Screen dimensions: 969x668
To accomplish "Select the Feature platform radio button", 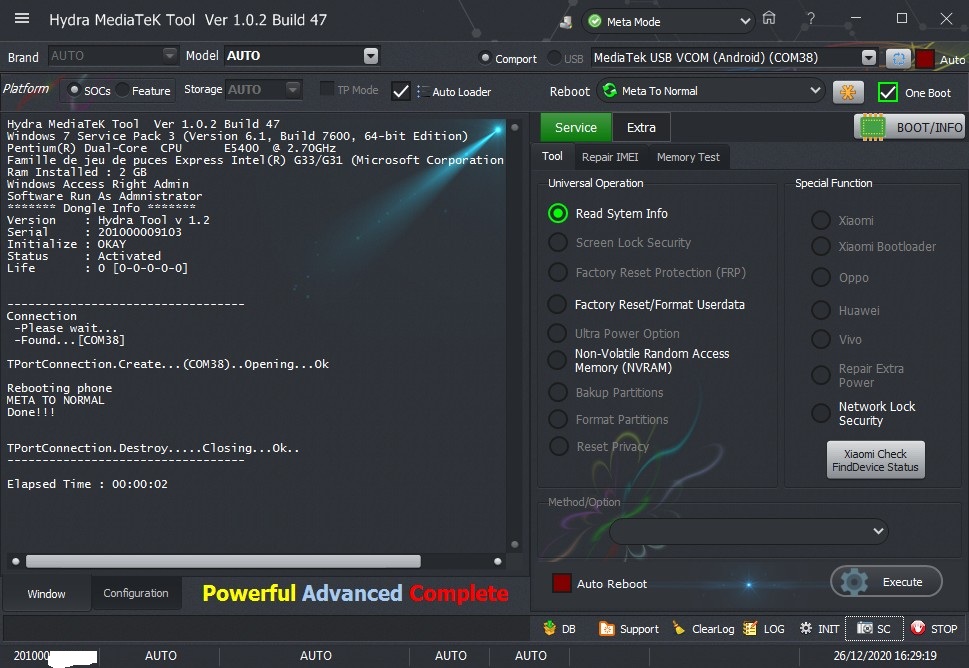I will pyautogui.click(x=122, y=90).
